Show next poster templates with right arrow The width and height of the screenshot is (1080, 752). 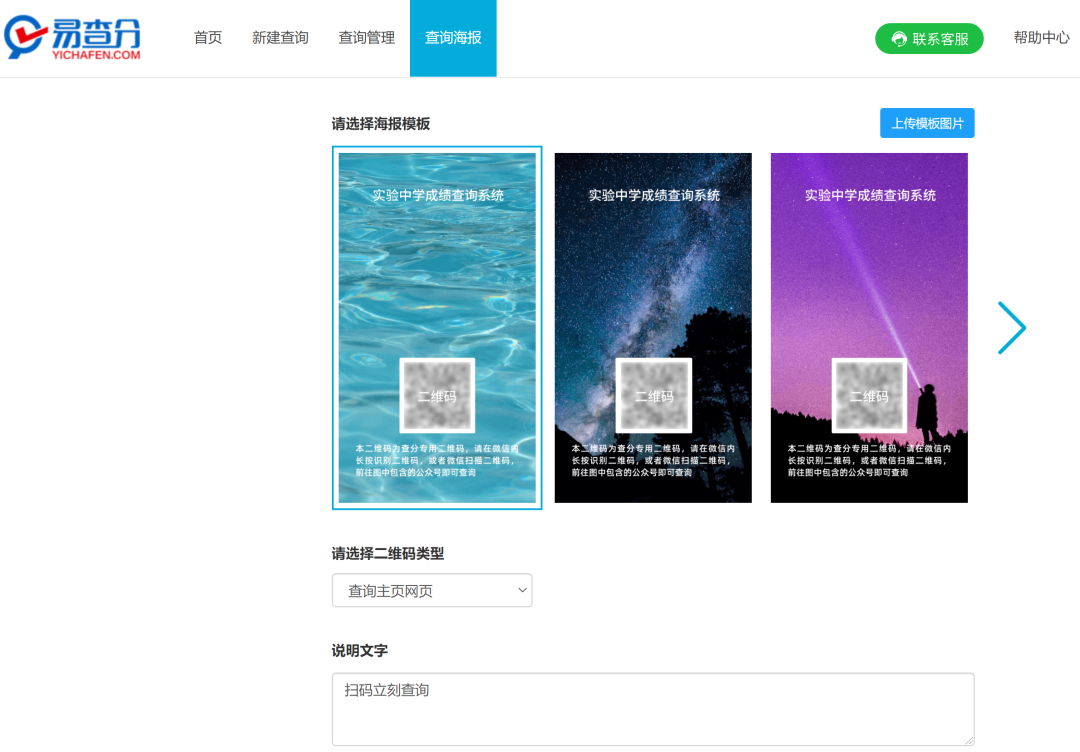pyautogui.click(x=1012, y=328)
